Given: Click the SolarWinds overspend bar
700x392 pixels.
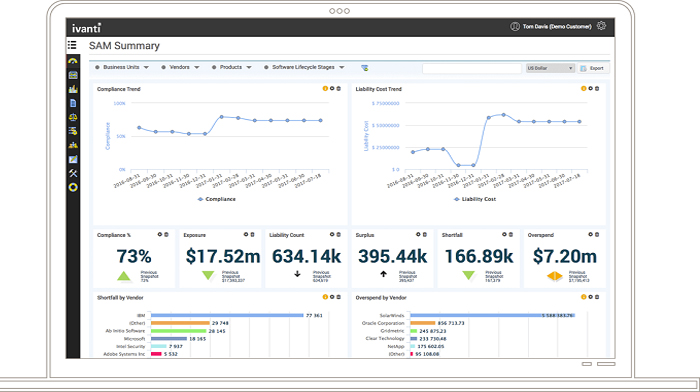Looking at the screenshot, I should tap(492, 315).
